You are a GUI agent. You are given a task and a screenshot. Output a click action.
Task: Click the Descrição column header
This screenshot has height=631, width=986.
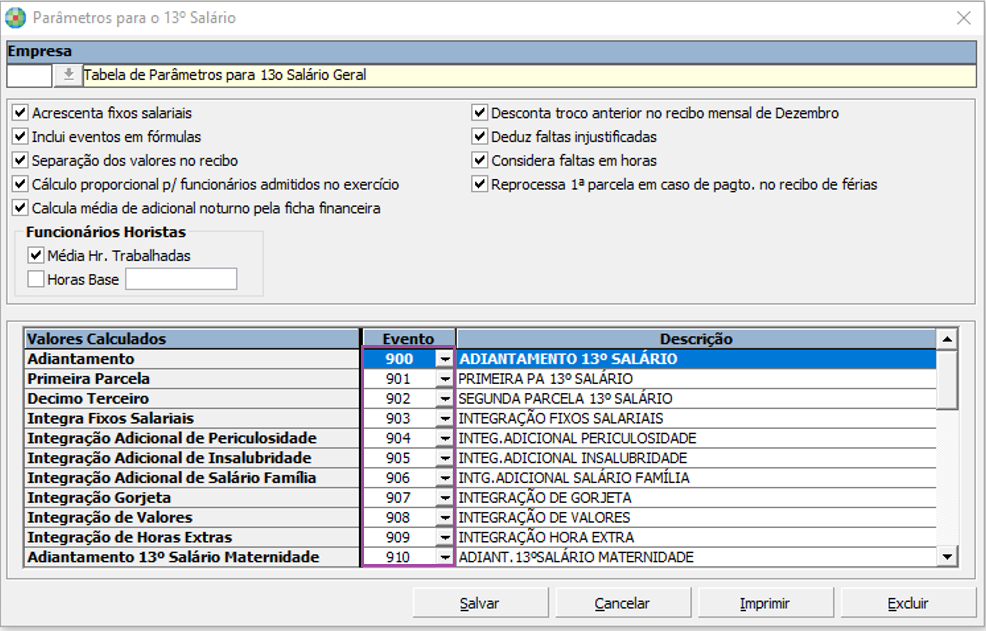[696, 339]
